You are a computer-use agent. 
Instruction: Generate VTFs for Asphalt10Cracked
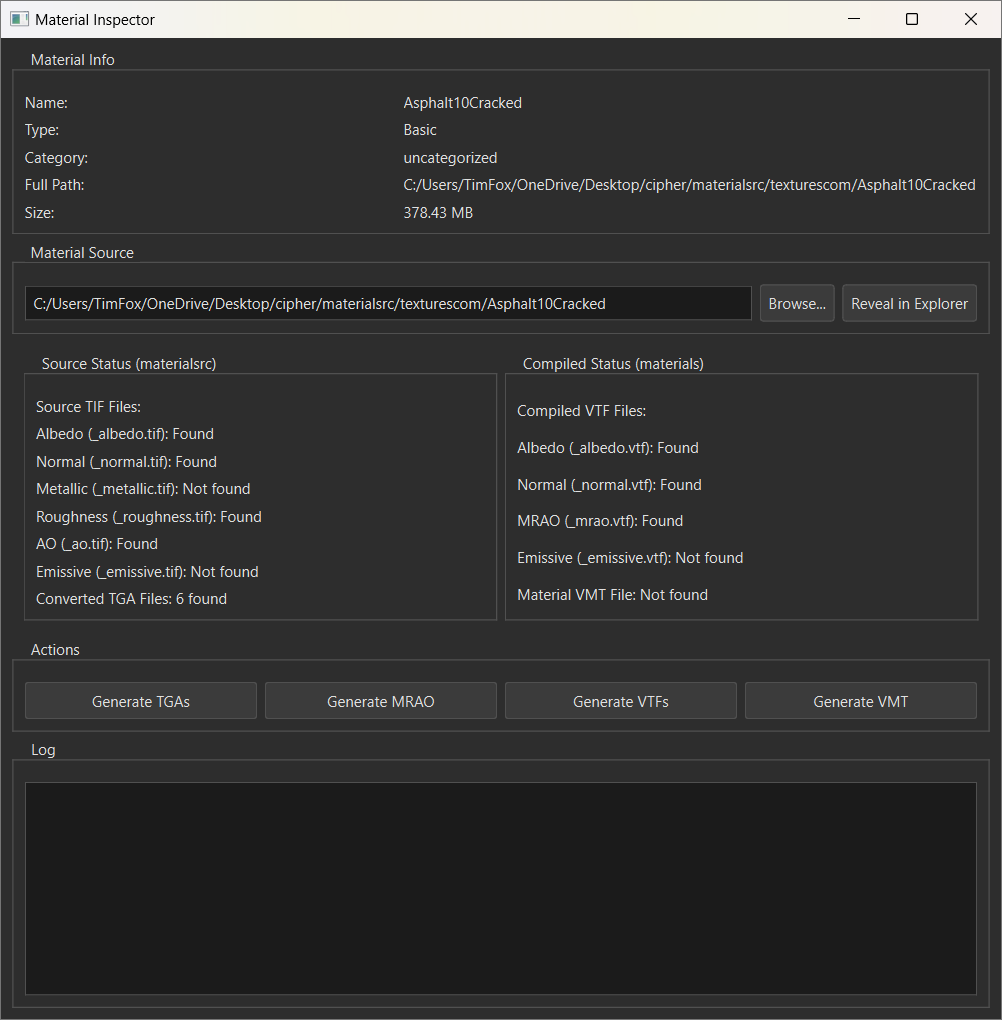coord(620,700)
